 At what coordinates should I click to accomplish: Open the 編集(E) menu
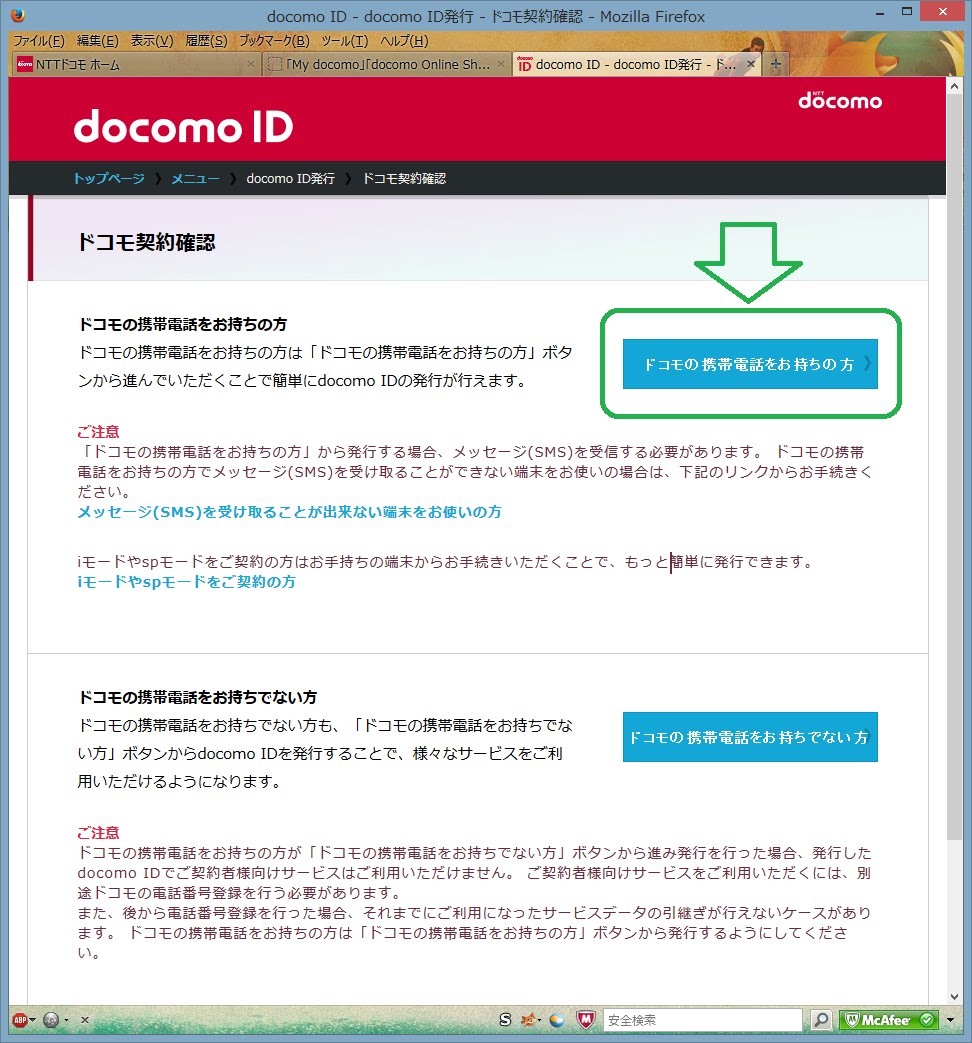pyautogui.click(x=98, y=41)
